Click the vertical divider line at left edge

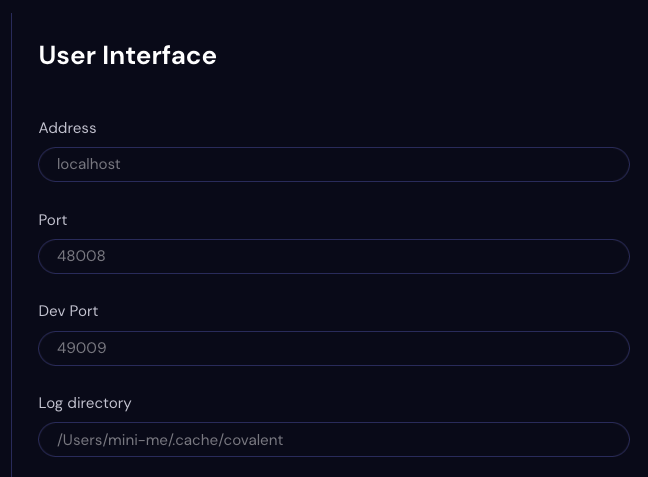(12, 245)
